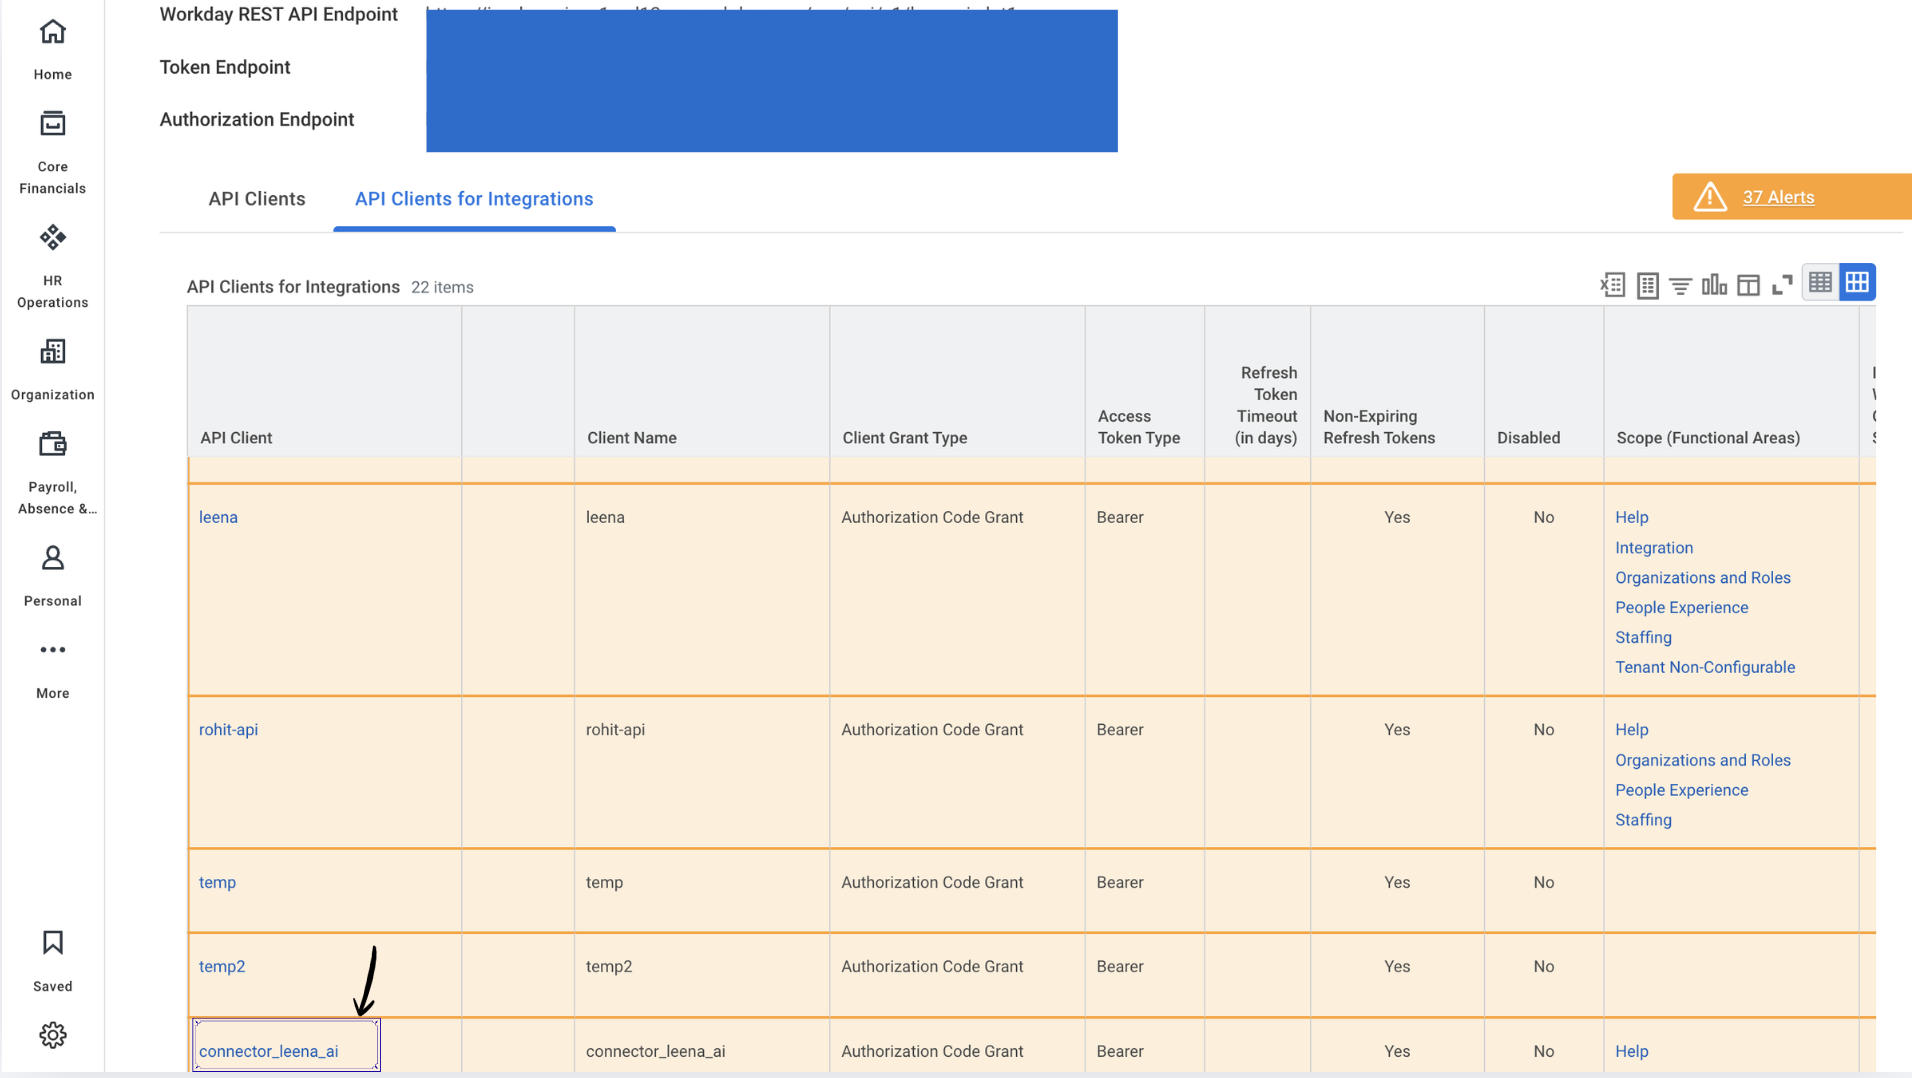Screen dimensions: 1912x1078
Task: Open the Home sidebar icon
Action: pos(52,49)
